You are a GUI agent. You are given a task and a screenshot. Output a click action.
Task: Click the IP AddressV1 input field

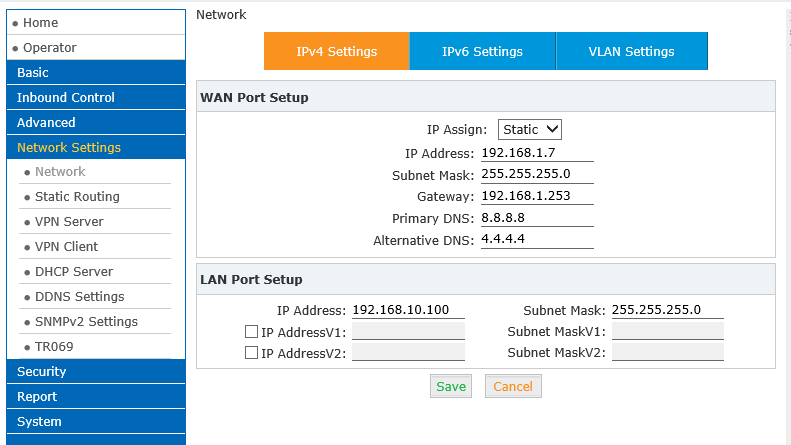[x=408, y=331]
